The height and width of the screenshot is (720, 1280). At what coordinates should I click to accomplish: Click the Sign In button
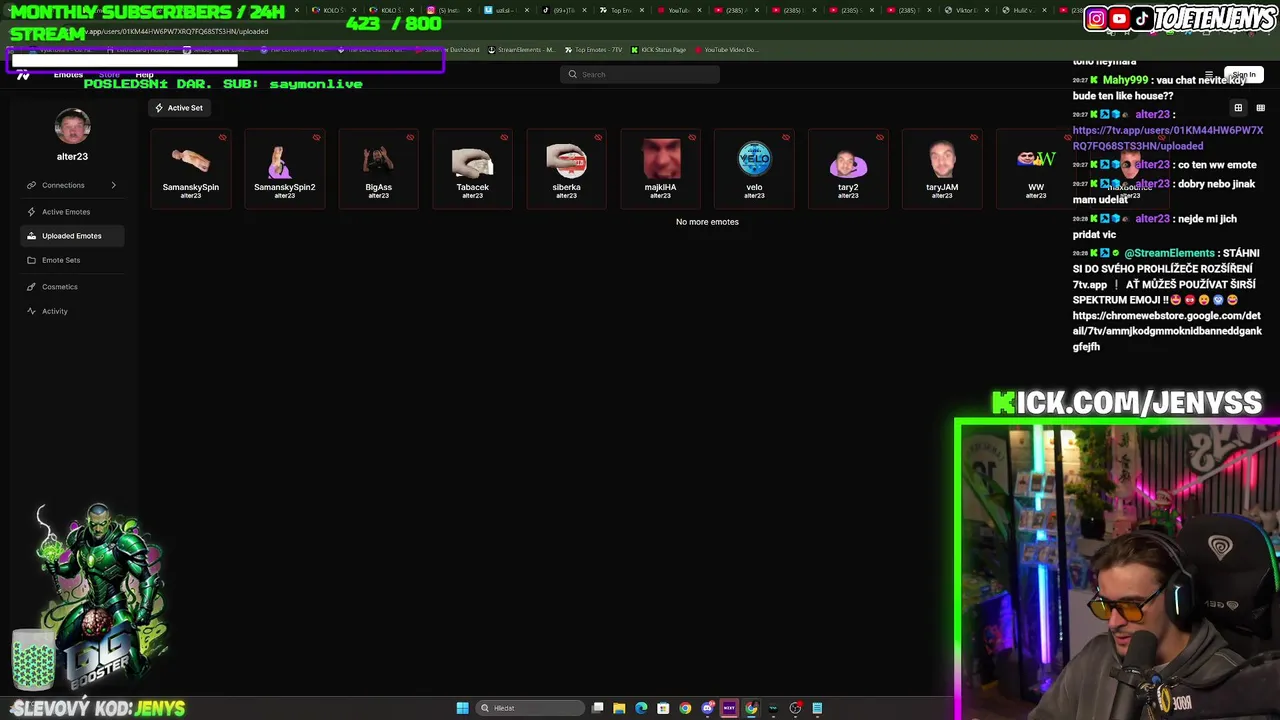pyautogui.click(x=1243, y=75)
